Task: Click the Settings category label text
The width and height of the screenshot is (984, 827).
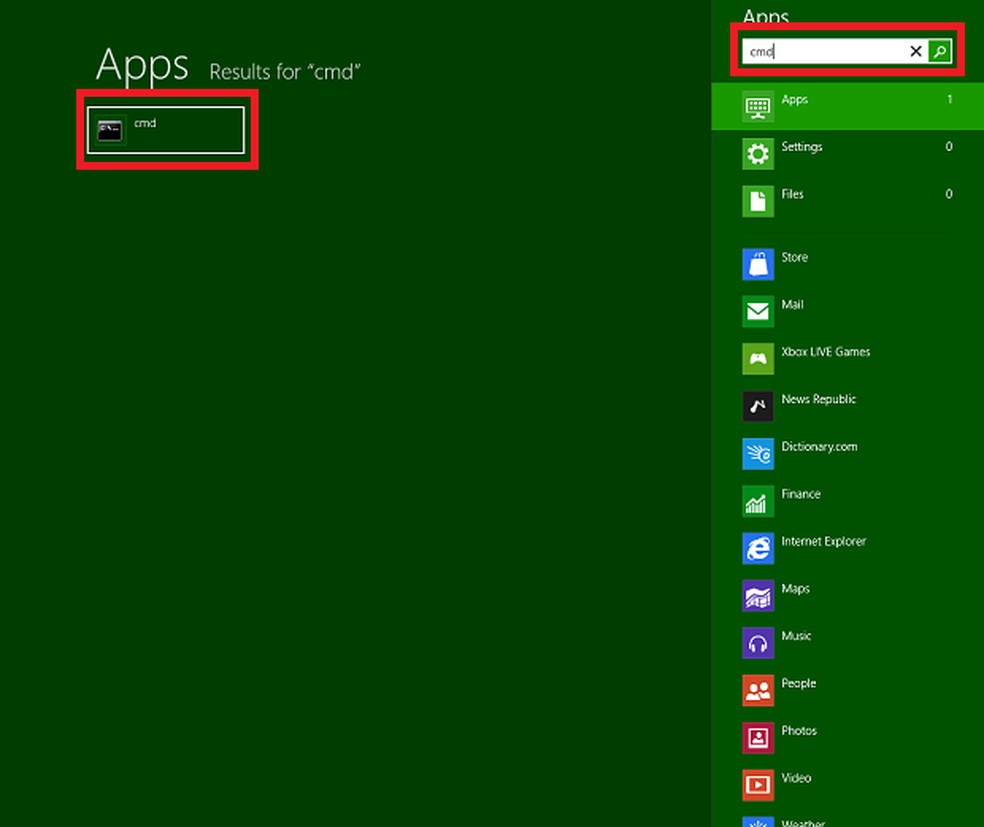Action: pos(801,147)
